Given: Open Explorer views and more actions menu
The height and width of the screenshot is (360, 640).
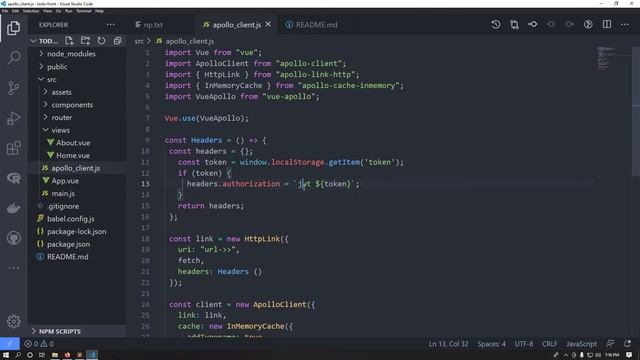Looking at the screenshot, I should click(111, 25).
